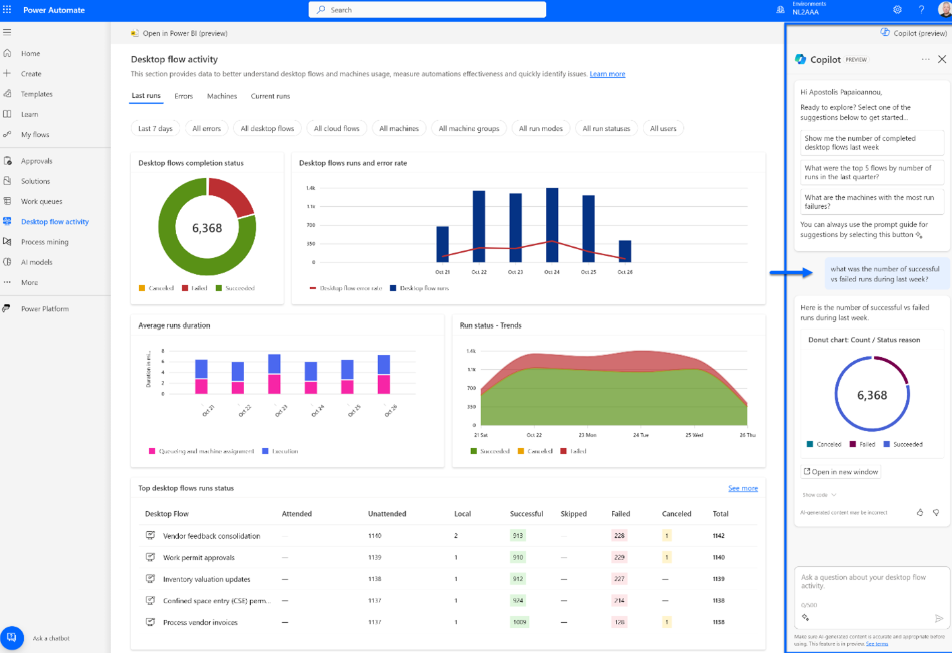
Task: Click the thumbs up feedback icon
Action: click(x=920, y=512)
